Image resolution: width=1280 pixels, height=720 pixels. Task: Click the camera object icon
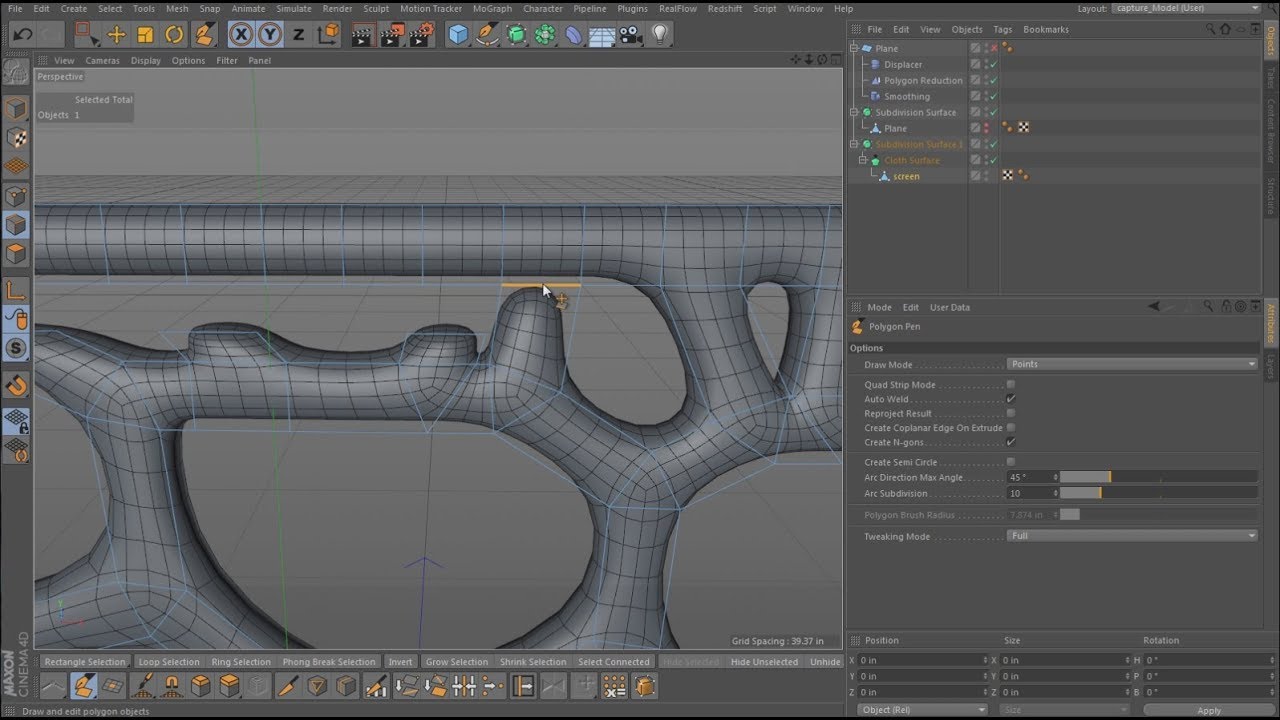click(630, 35)
